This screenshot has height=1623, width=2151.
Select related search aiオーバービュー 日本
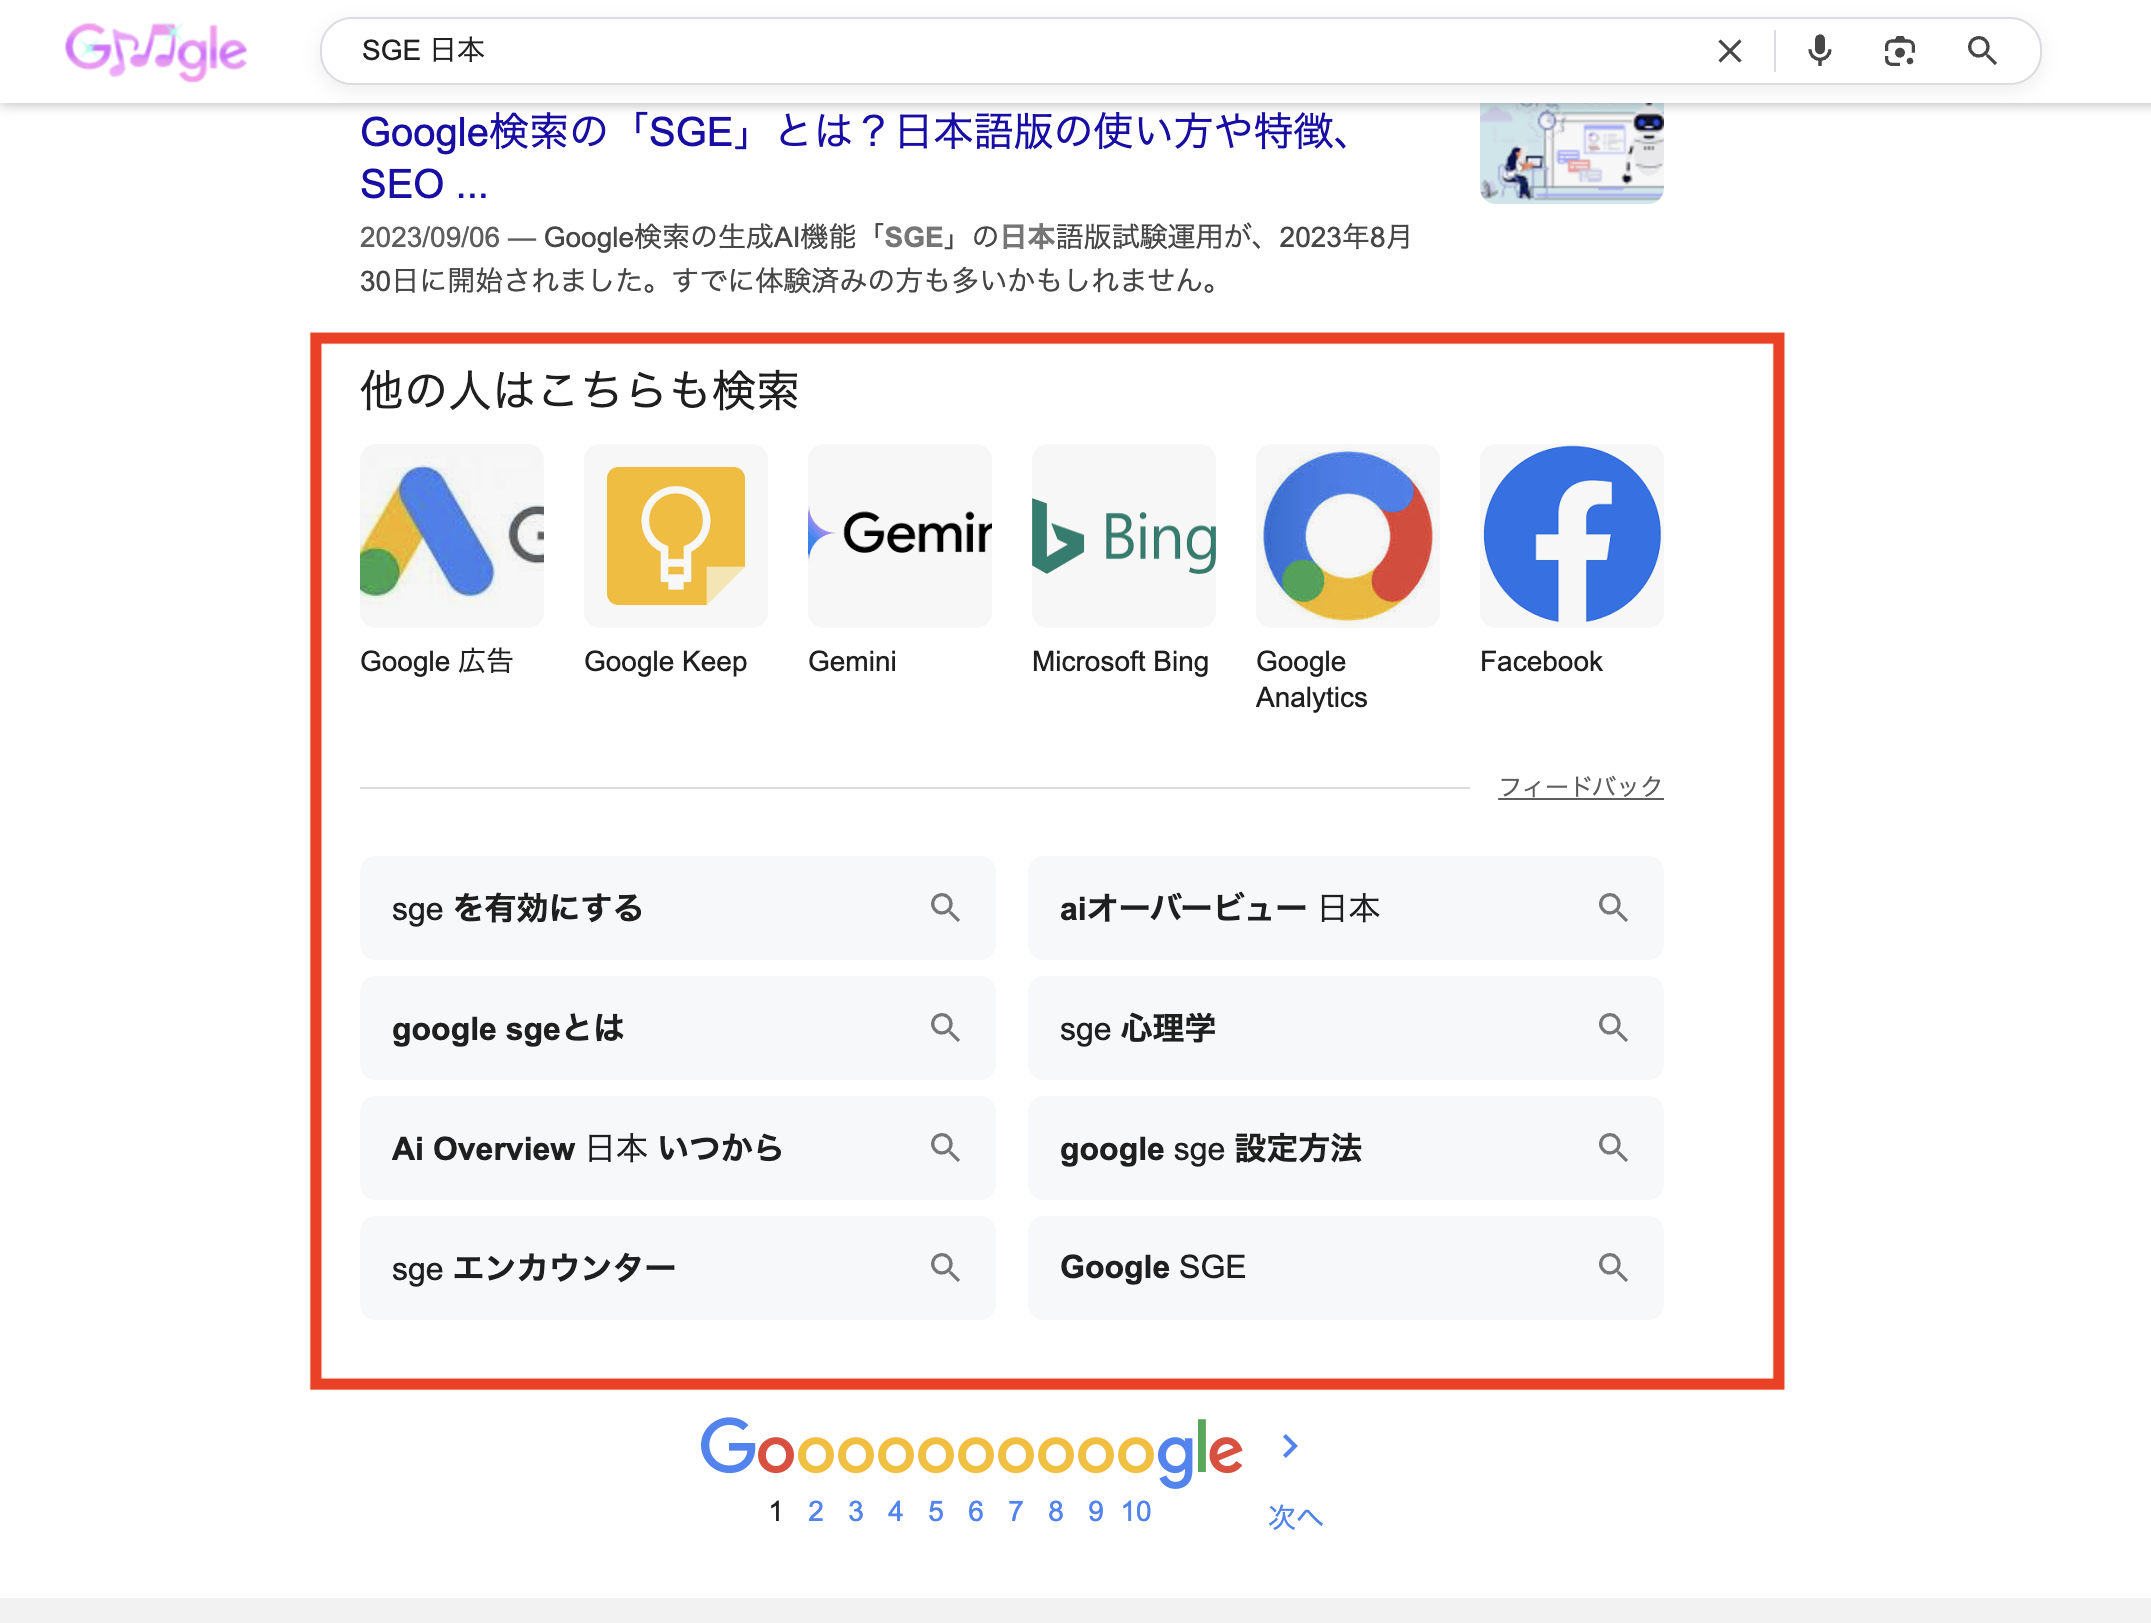1345,908
